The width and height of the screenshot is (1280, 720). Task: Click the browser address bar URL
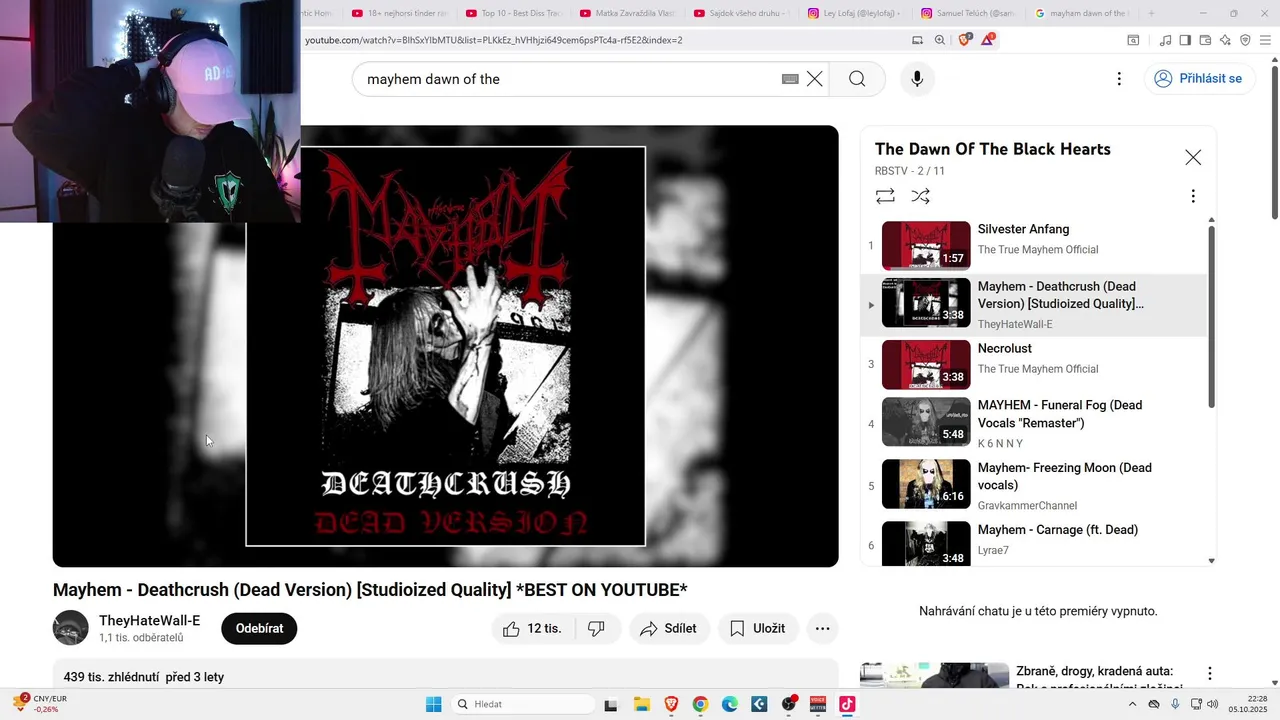(494, 40)
